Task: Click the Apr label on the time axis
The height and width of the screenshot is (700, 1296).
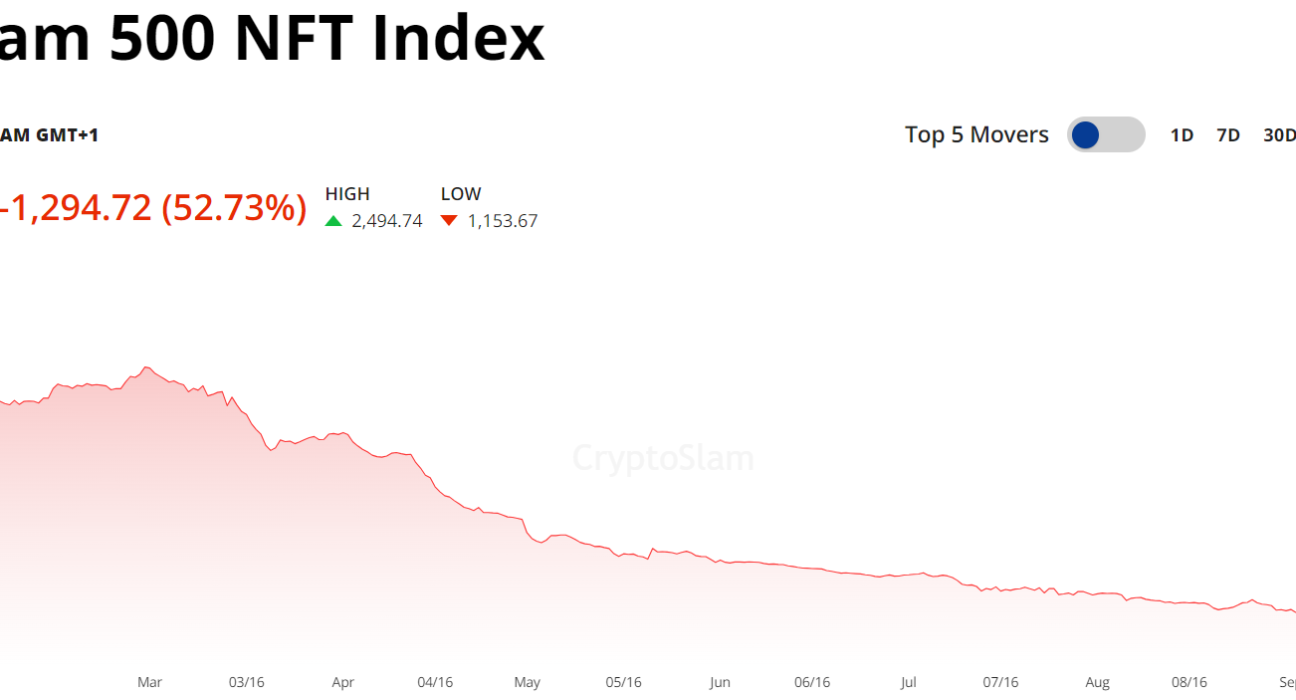Action: [x=343, y=682]
